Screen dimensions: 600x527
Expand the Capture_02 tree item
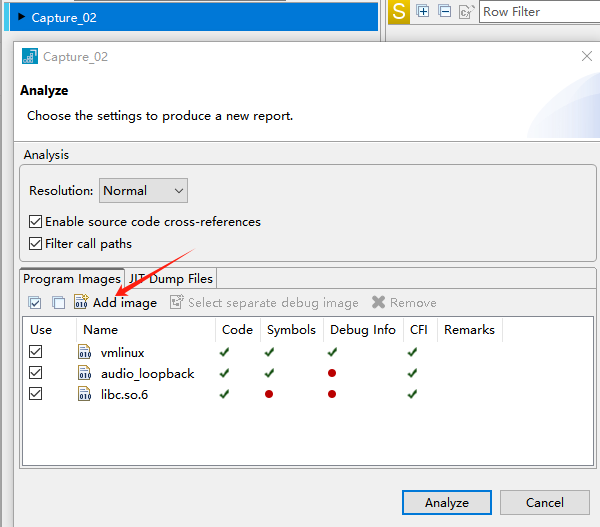(21, 17)
